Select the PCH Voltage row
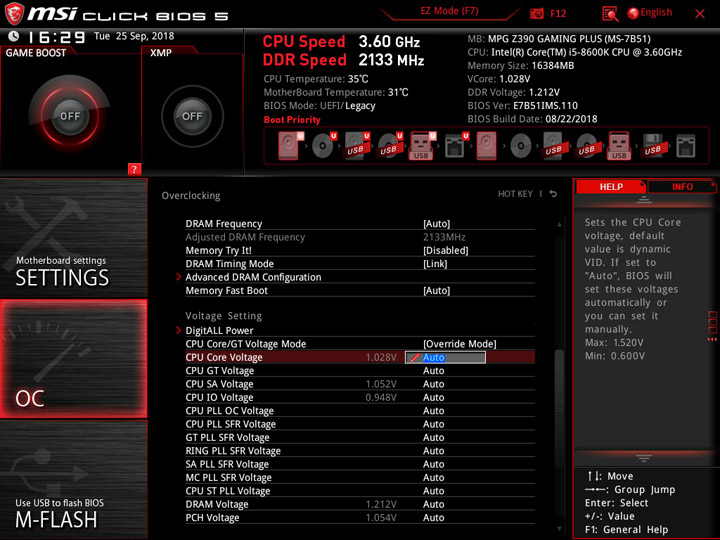This screenshot has width=720, height=540. click(x=360, y=517)
